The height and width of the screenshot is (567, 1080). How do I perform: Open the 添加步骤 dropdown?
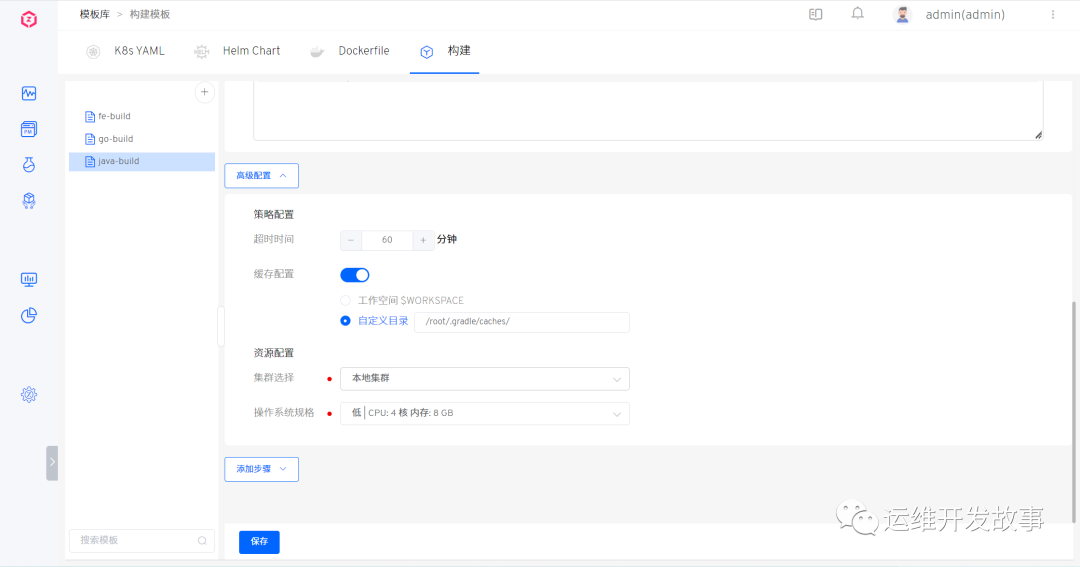262,469
